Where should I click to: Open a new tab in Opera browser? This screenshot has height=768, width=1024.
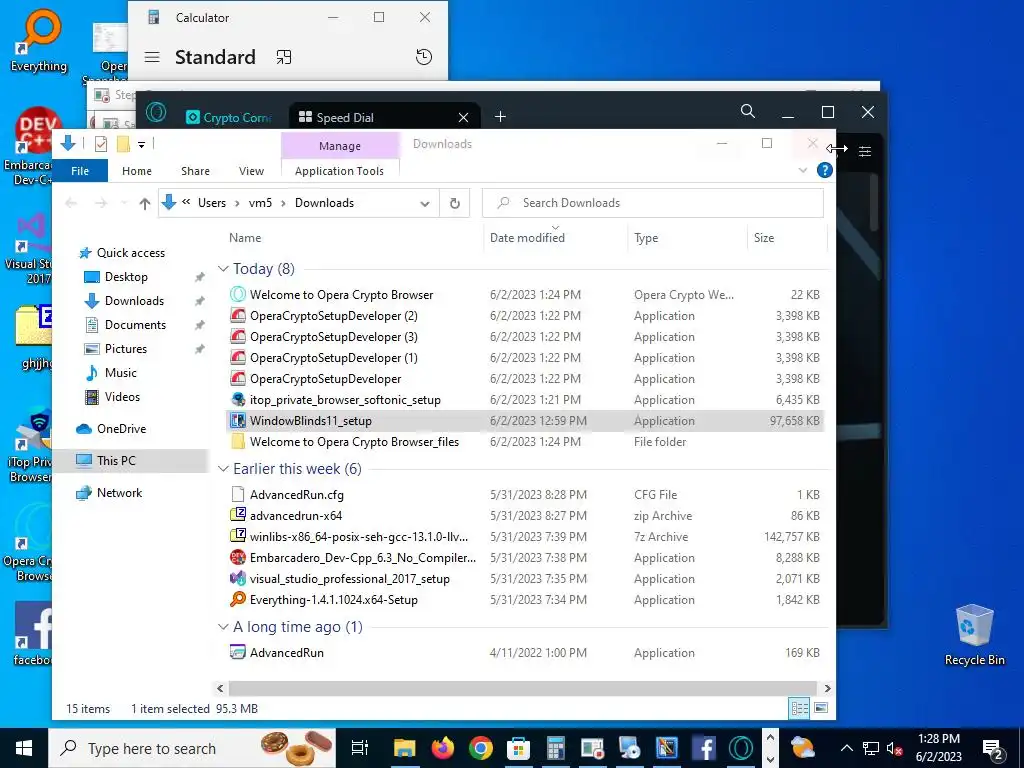coord(500,116)
